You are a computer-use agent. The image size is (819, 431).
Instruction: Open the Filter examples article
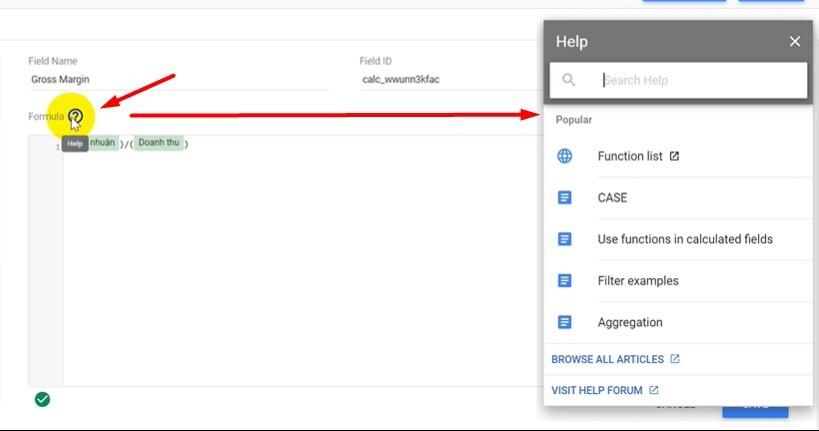[x=638, y=281]
